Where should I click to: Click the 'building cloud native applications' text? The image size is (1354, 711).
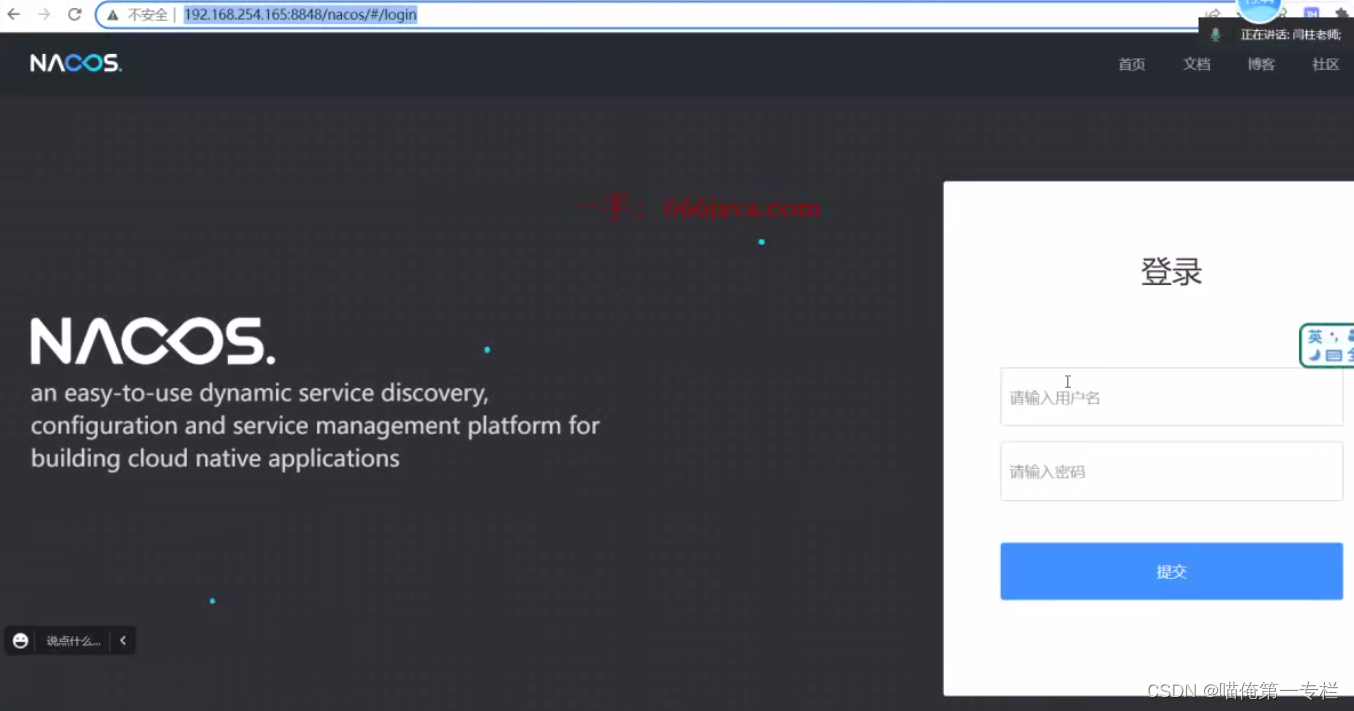tap(215, 459)
